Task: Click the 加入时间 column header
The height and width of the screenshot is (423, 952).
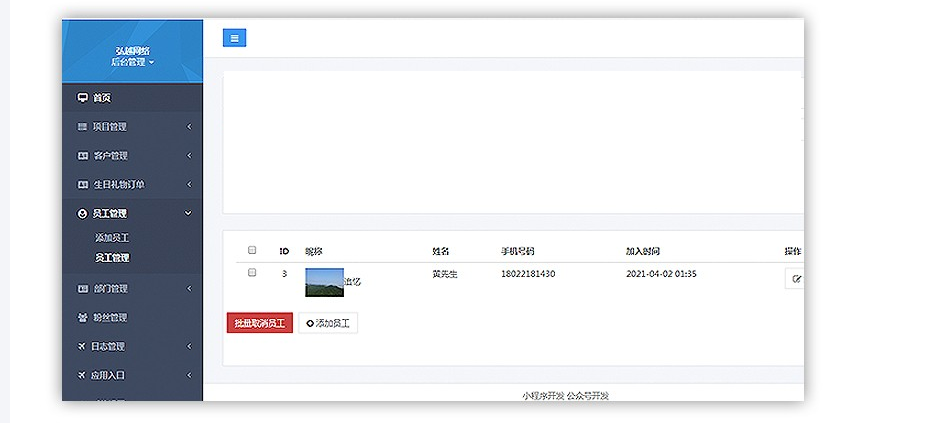Action: pos(642,251)
